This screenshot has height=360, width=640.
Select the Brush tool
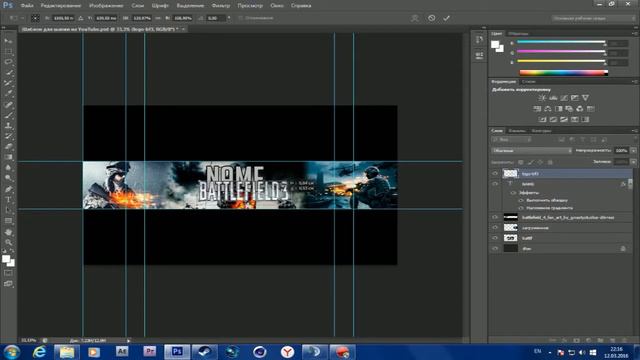[8, 115]
